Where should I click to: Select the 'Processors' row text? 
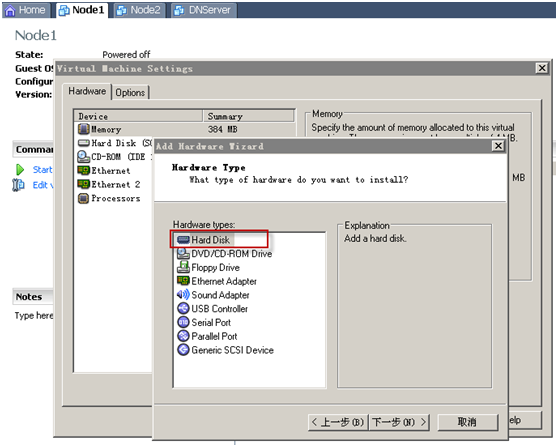(x=116, y=198)
